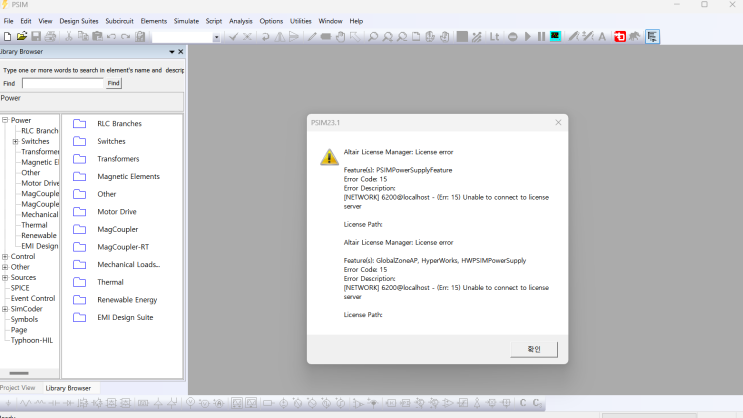Image resolution: width=743 pixels, height=418 pixels.
Task: Place a resistor from the bottom element toolbar
Action: click(x=25, y=403)
